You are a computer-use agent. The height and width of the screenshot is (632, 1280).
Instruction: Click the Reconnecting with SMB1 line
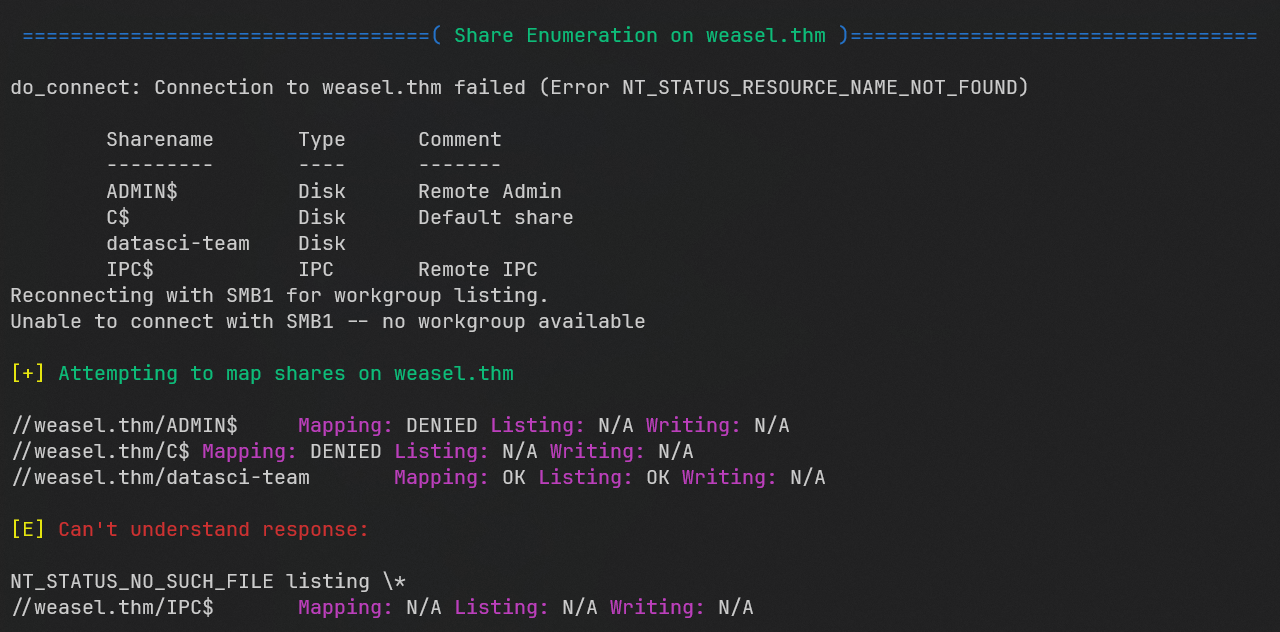(279, 296)
